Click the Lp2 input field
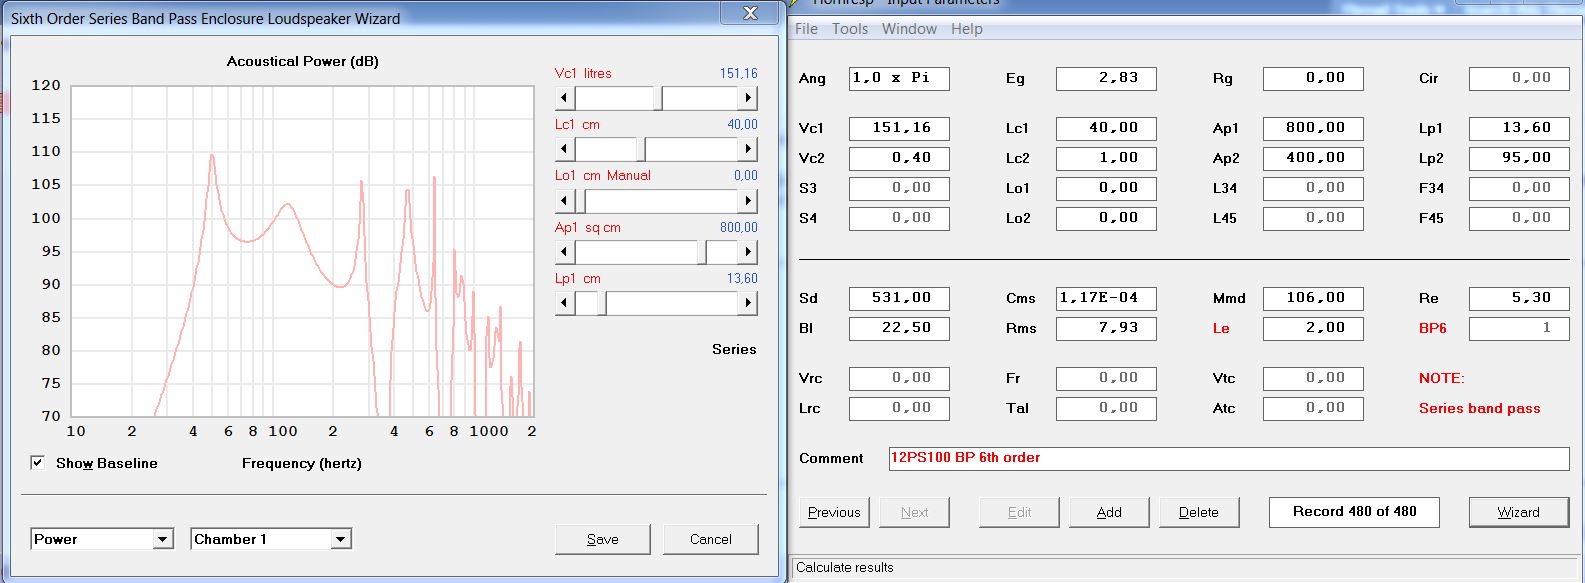The height and width of the screenshot is (583, 1585). coord(1519,158)
